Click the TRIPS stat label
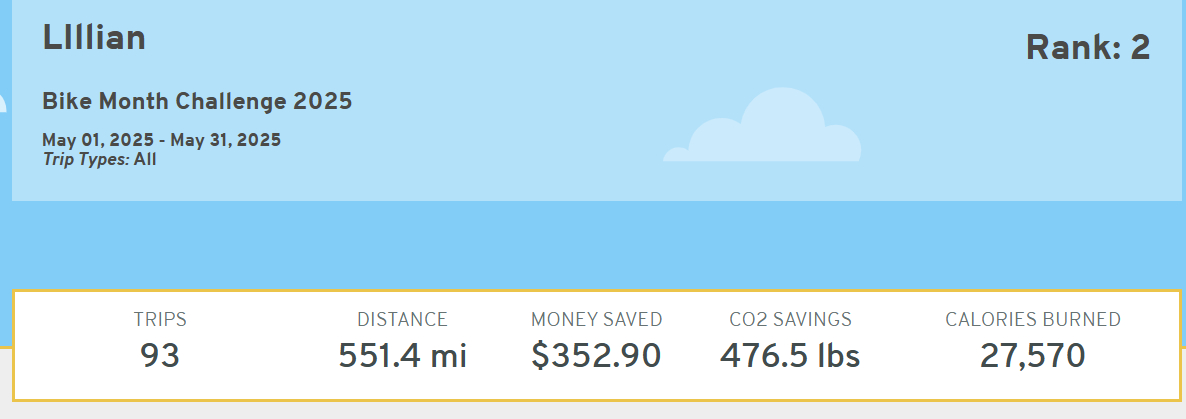The height and width of the screenshot is (419, 1186). point(160,320)
